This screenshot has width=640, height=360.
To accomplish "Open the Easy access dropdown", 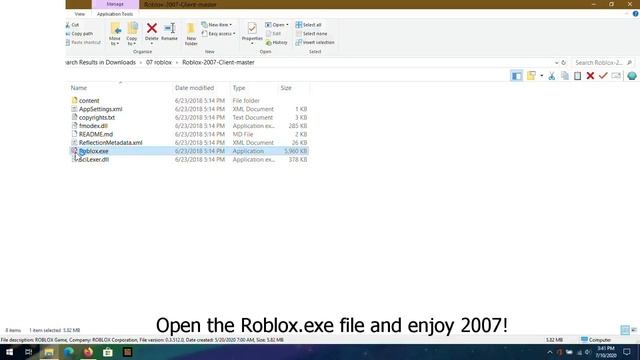I will (x=218, y=33).
